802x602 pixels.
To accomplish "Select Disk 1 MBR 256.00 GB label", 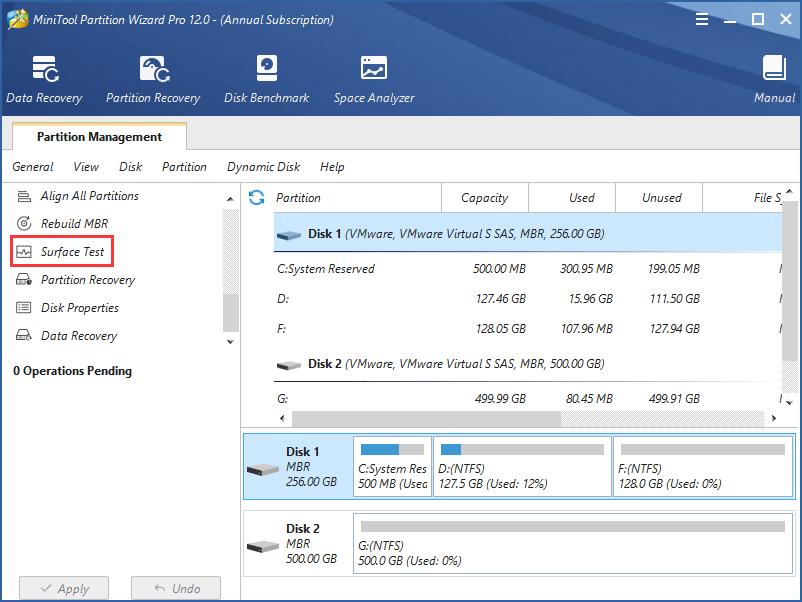I will (x=311, y=466).
